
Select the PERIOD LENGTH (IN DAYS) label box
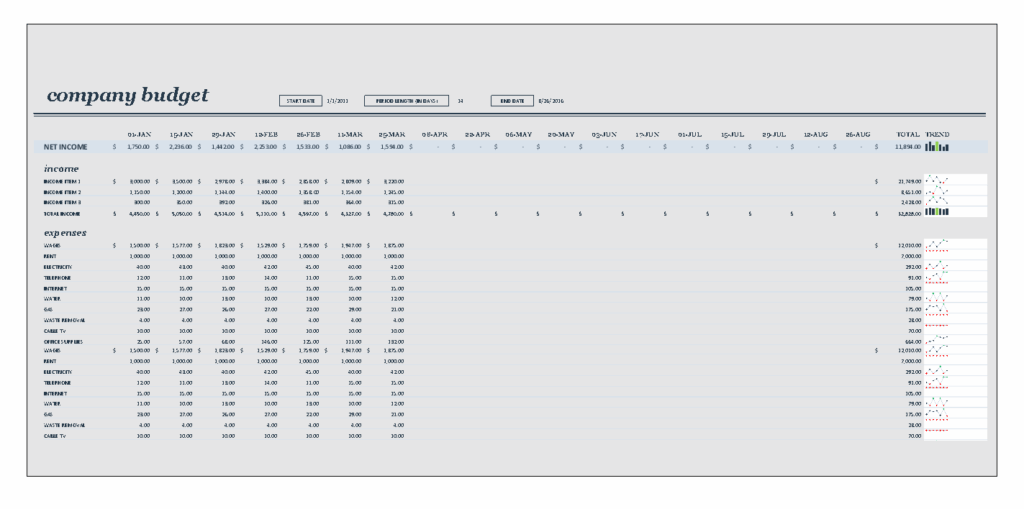[x=406, y=101]
